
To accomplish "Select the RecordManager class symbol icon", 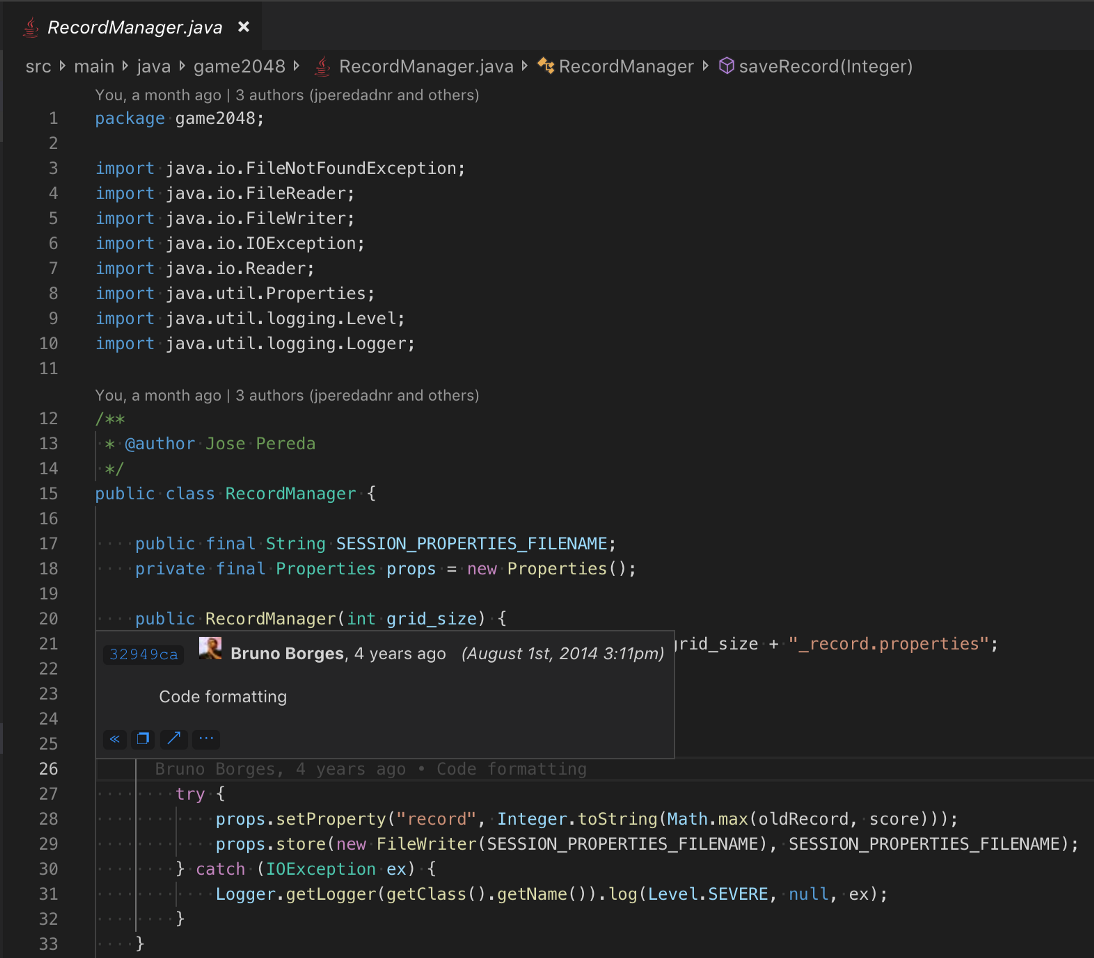I will pos(545,66).
